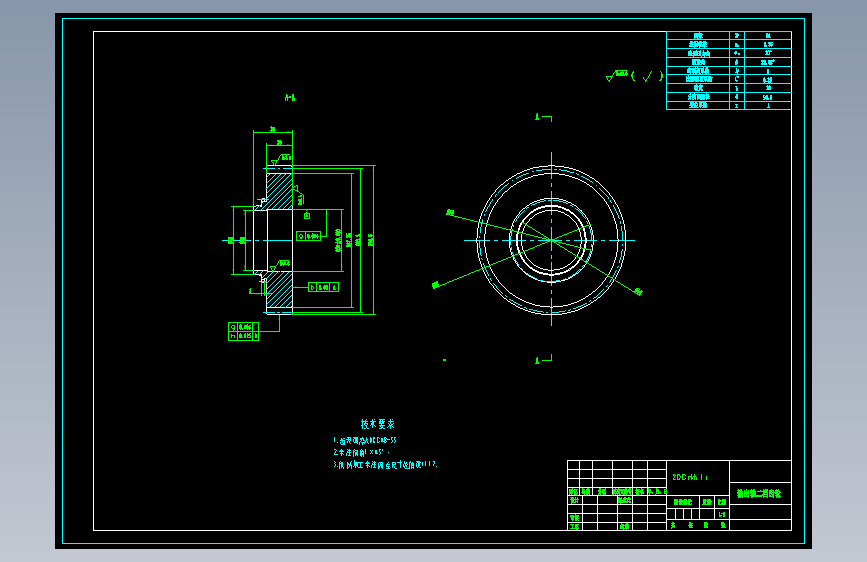Select the circle-symbol tolerance frame near the bore

point(309,236)
